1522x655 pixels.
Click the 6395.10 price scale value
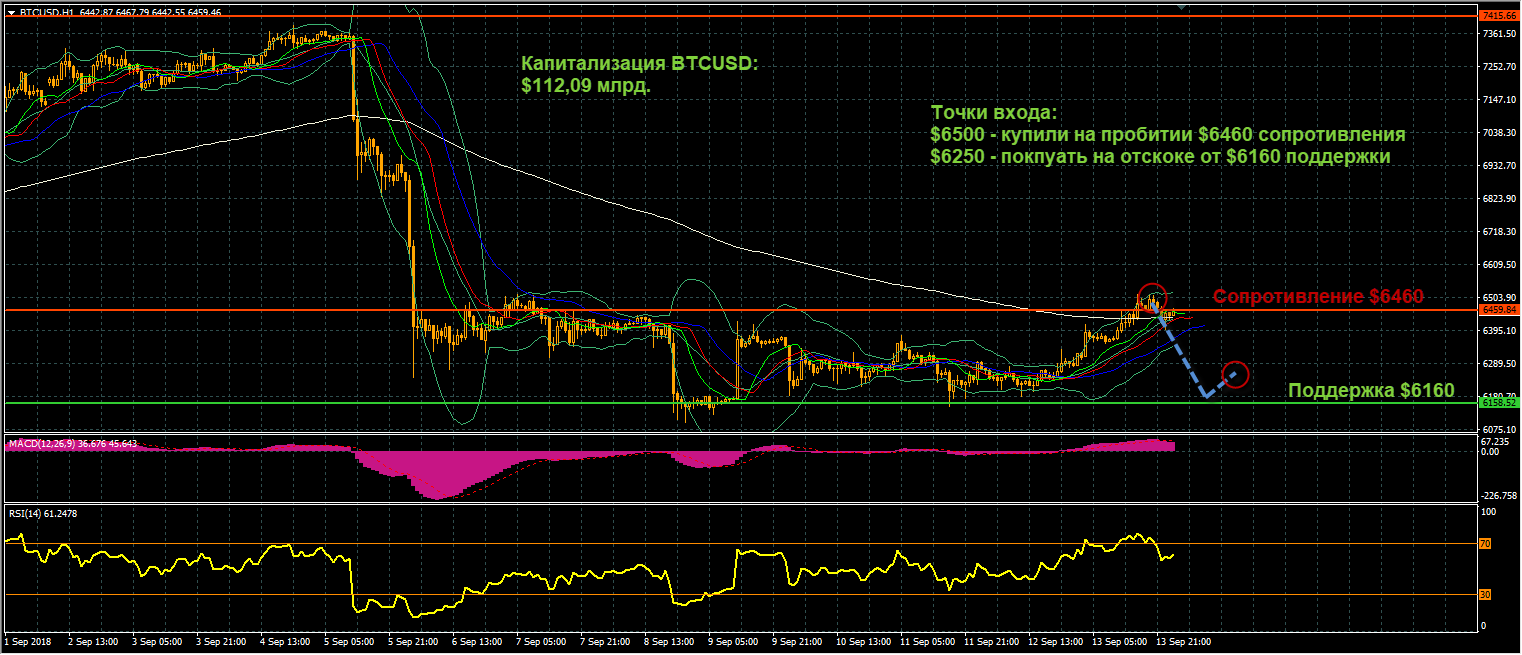click(1497, 330)
